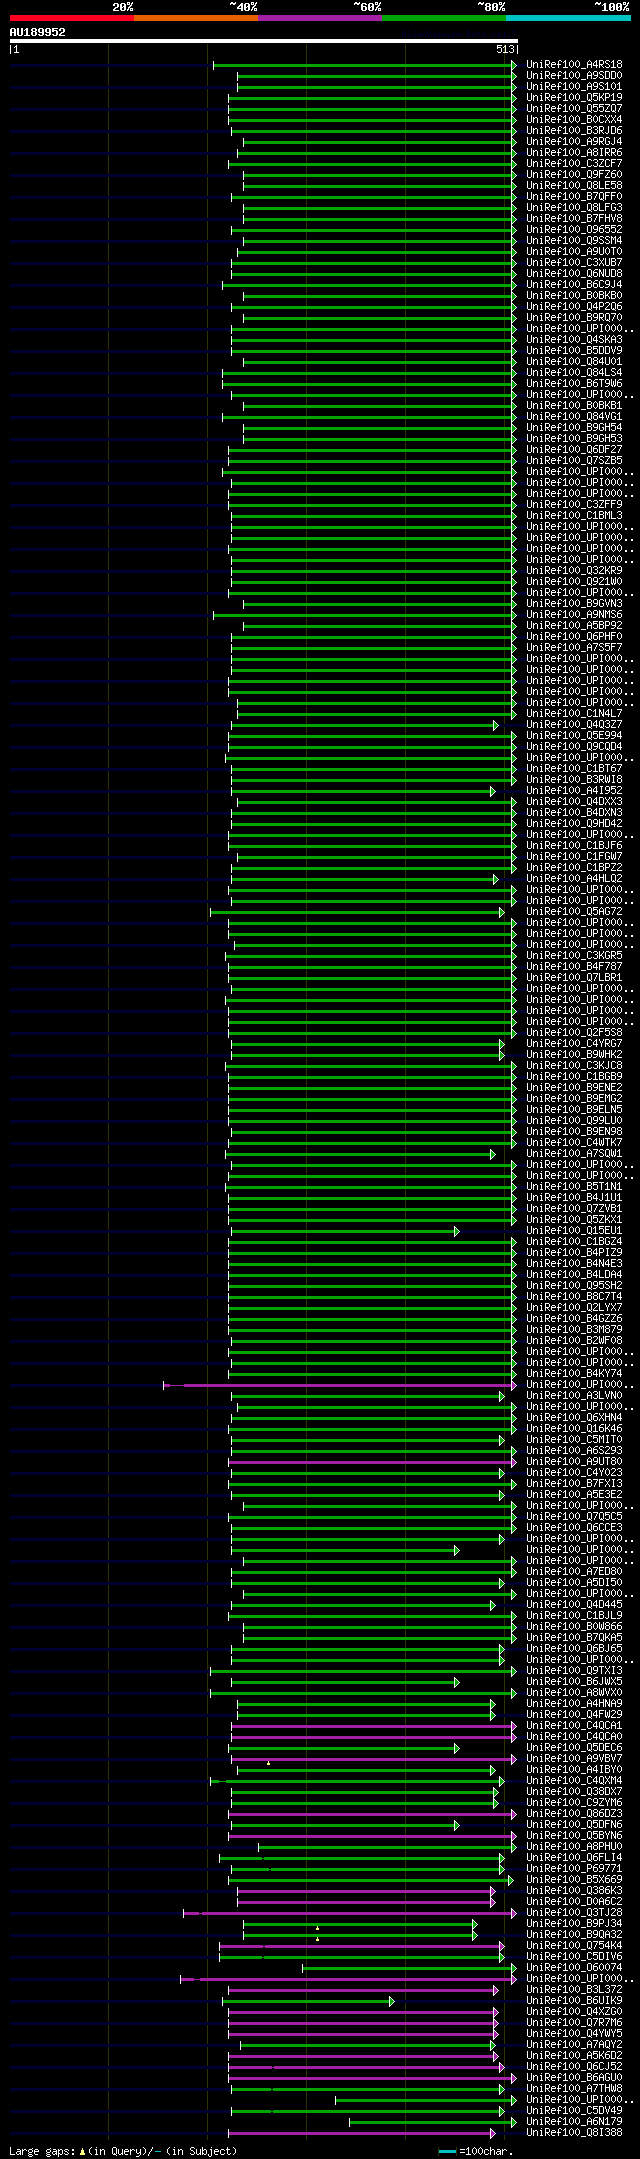Select the UniRef100_Q4SKA3 label
Image resolution: width=640 pixels, height=2159 pixels.
pos(574,340)
